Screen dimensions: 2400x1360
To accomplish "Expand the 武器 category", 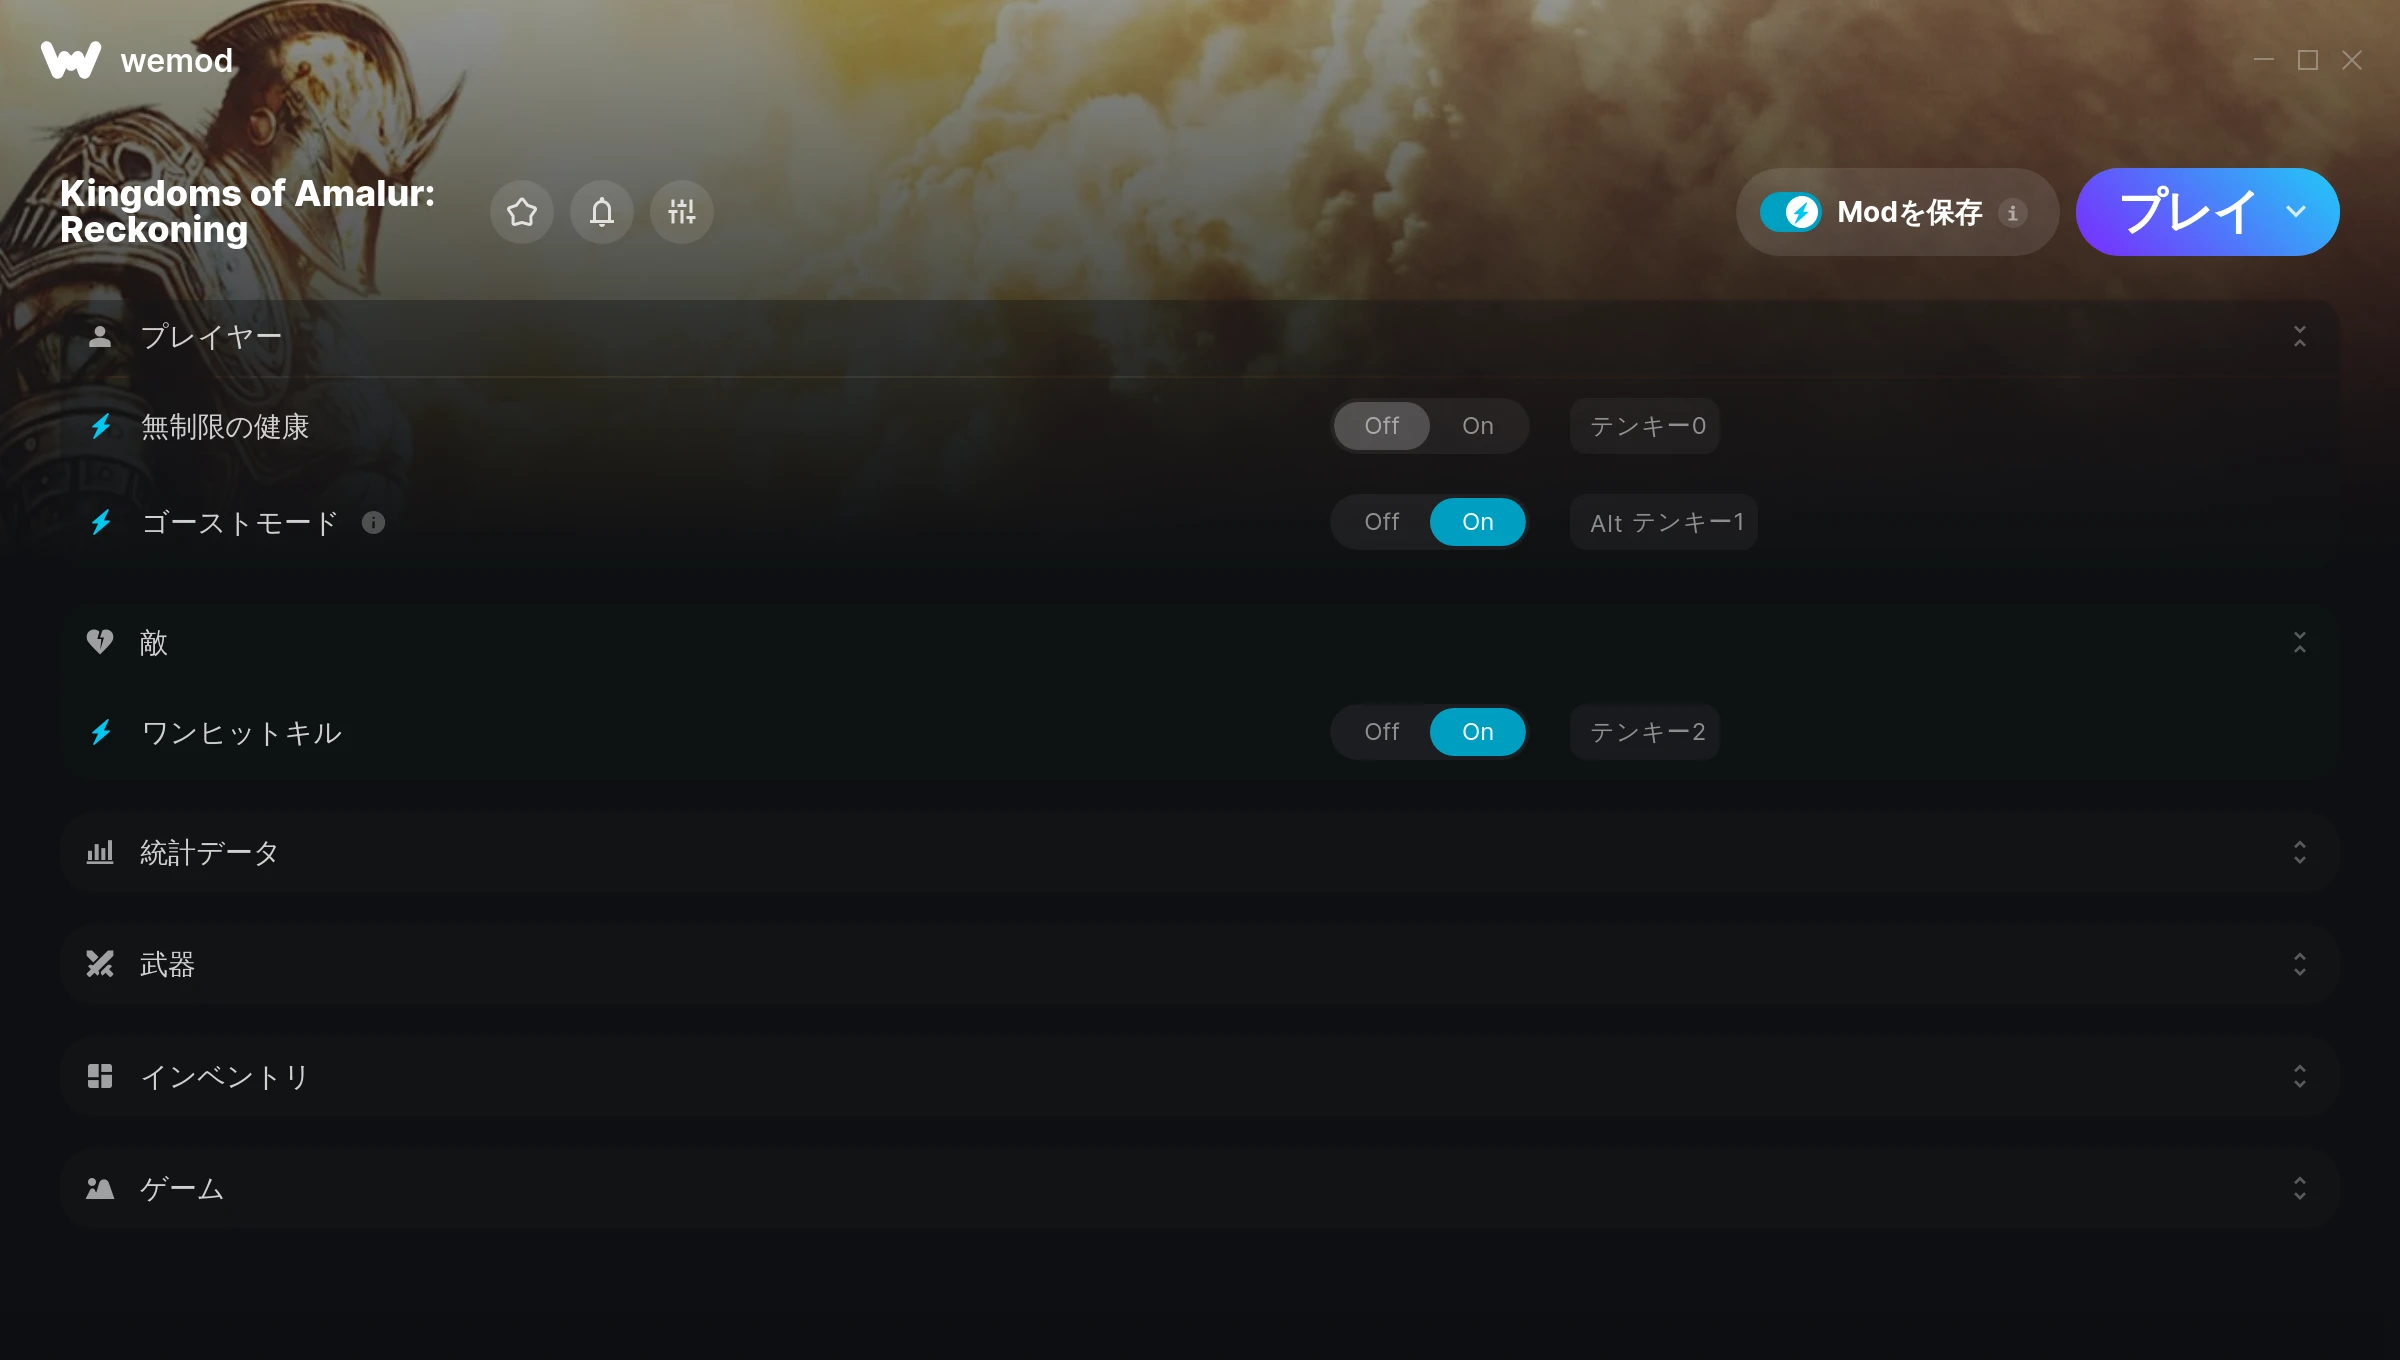I will [x=1200, y=964].
